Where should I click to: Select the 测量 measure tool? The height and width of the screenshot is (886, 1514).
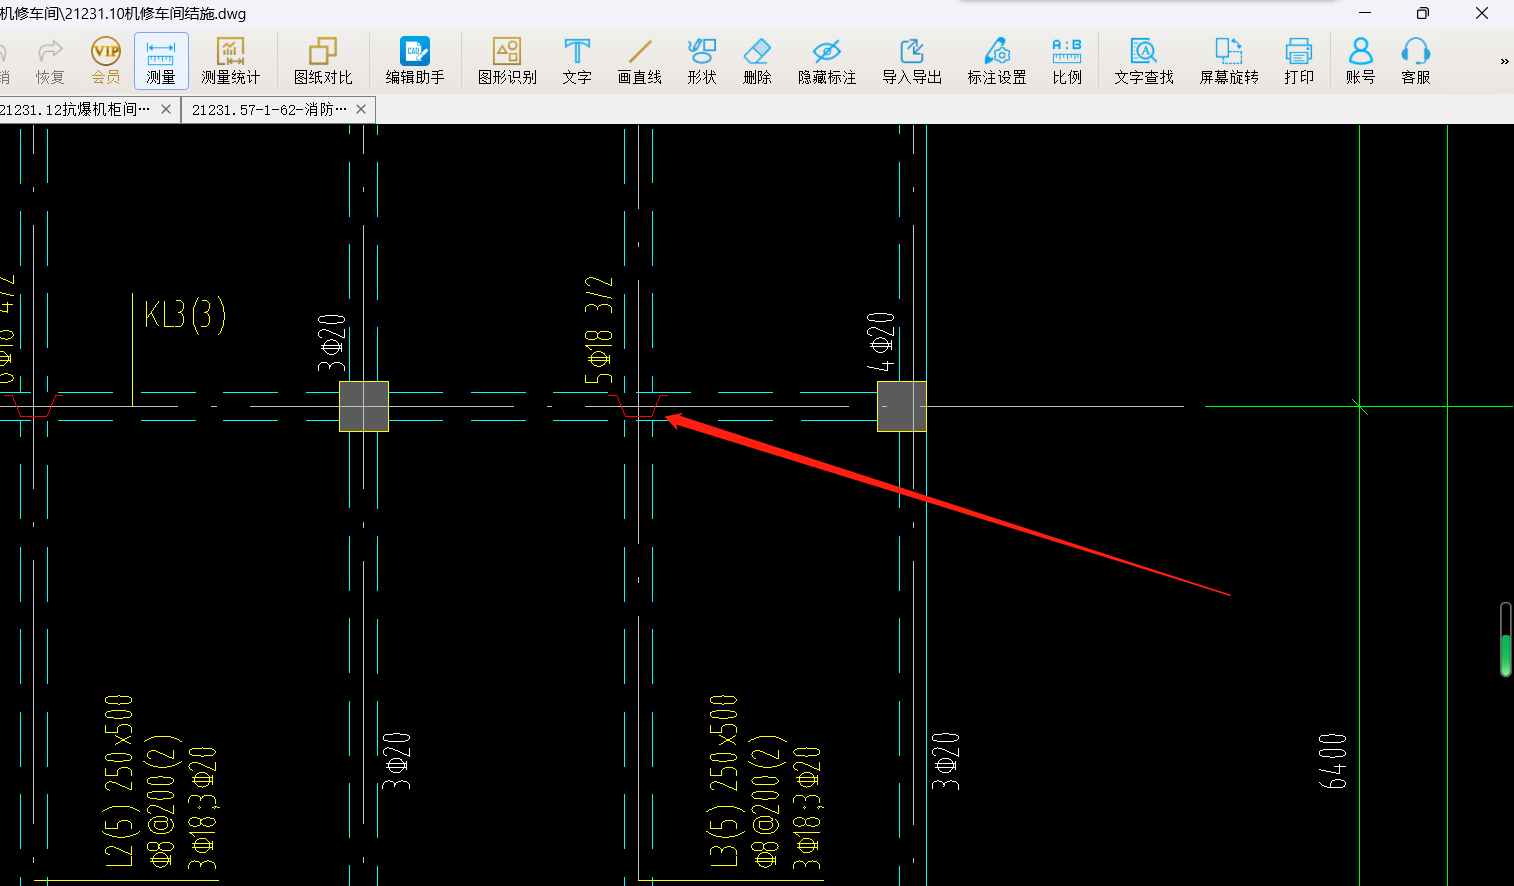coord(161,61)
